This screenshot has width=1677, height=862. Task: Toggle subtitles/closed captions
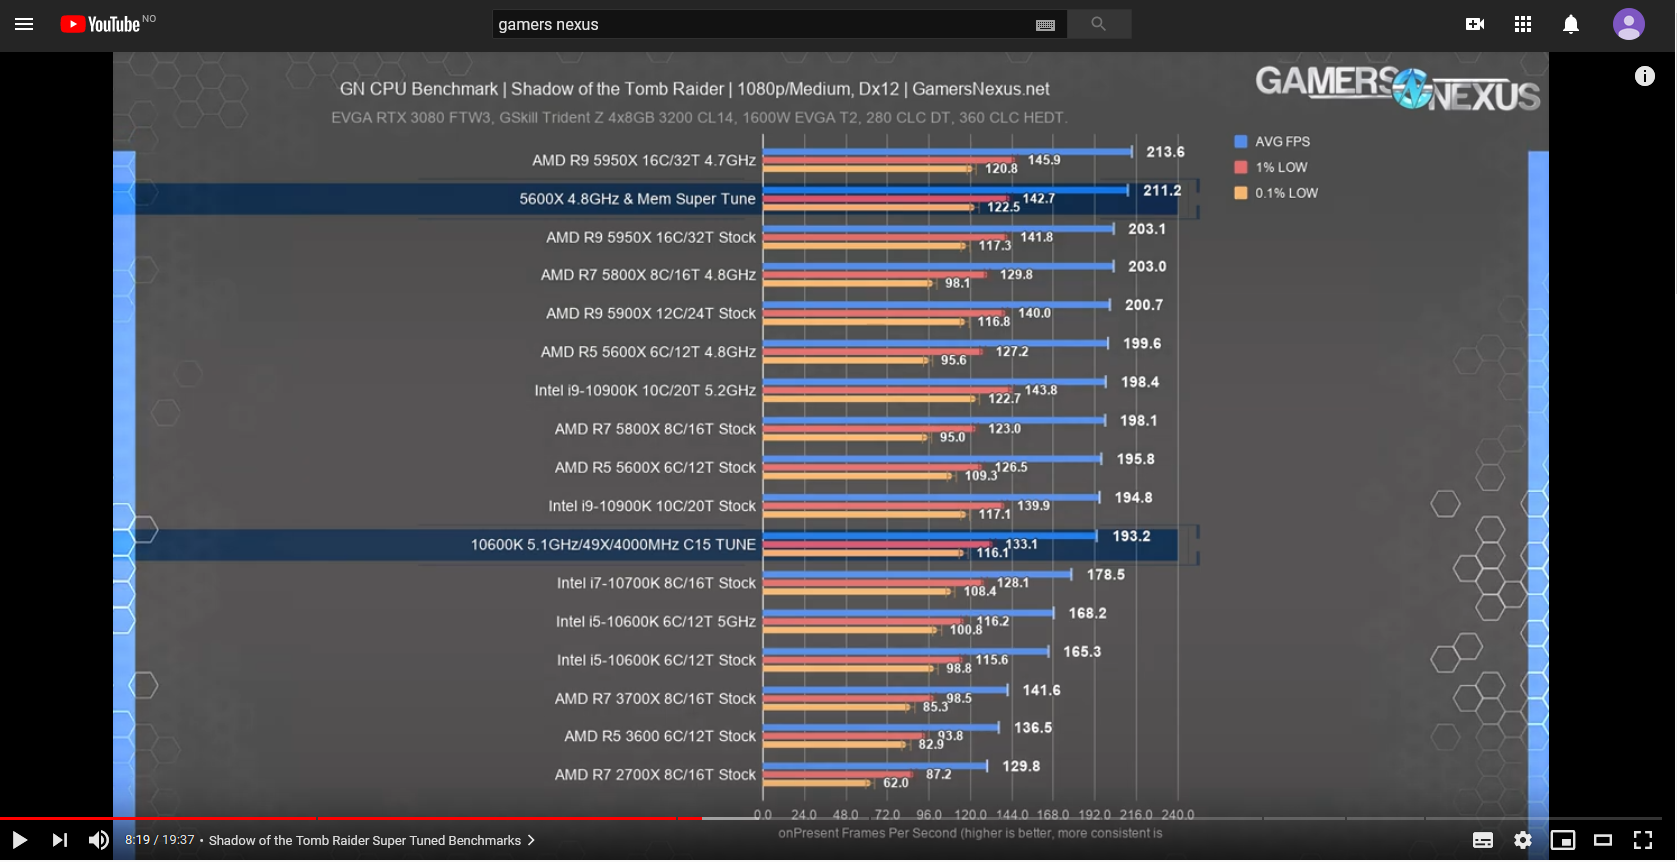[x=1483, y=840]
